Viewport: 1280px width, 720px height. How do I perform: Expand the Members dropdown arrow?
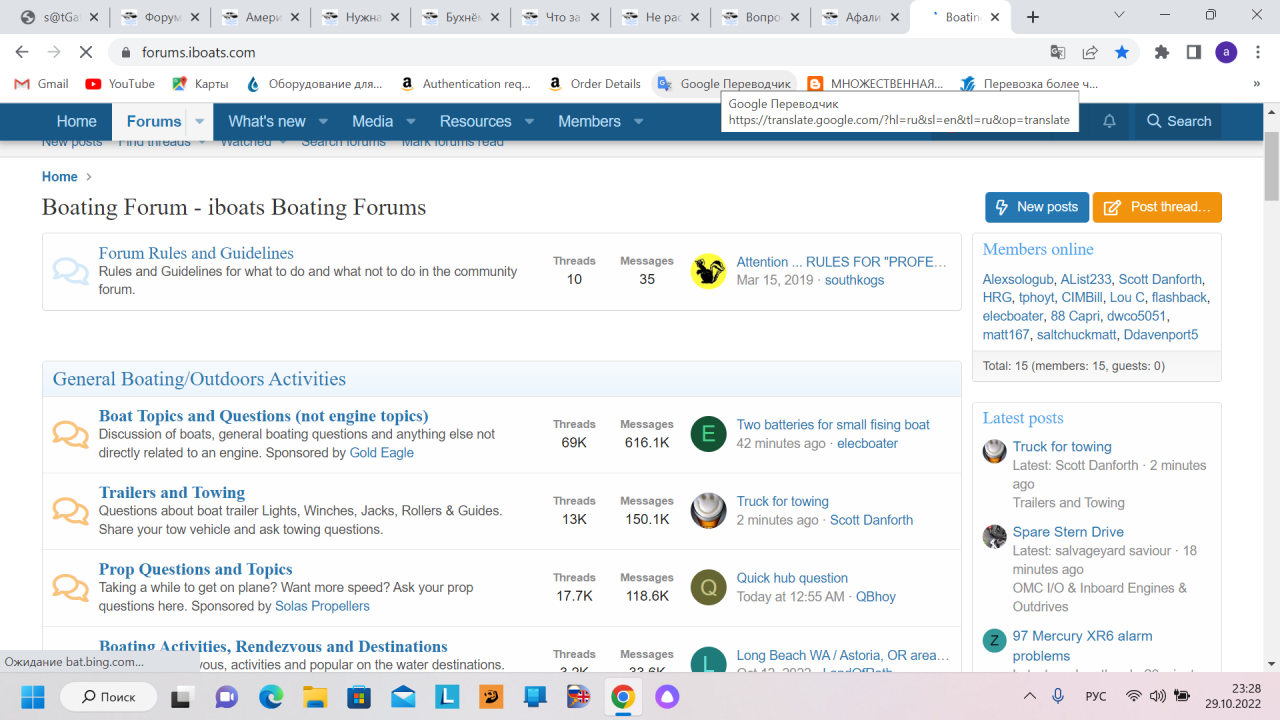pyautogui.click(x=638, y=121)
